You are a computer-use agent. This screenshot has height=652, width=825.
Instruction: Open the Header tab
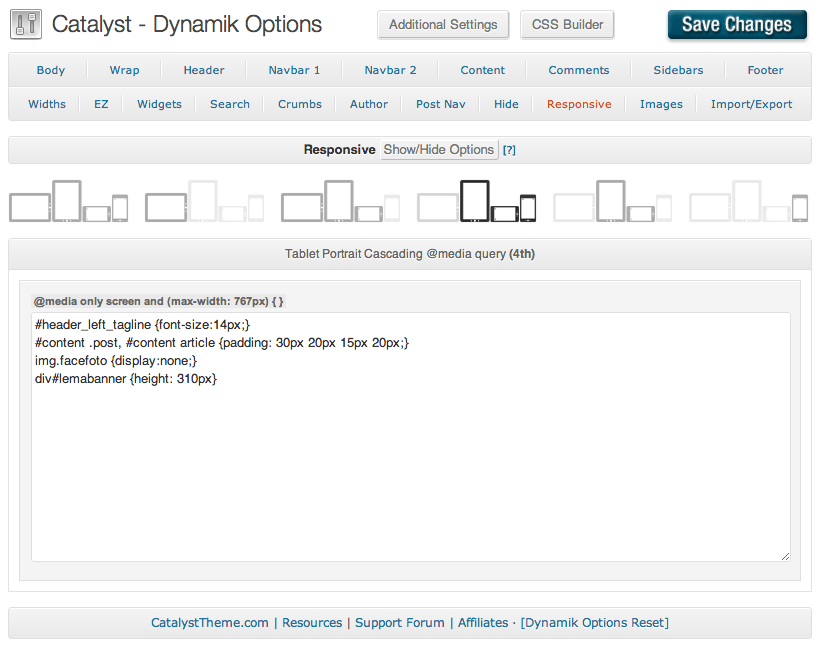point(204,70)
